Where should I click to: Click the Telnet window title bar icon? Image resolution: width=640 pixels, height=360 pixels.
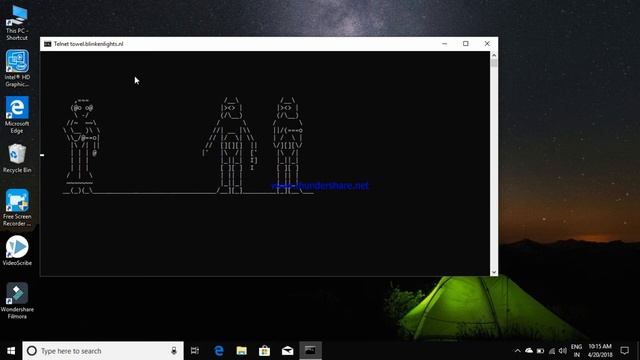pyautogui.click(x=47, y=44)
